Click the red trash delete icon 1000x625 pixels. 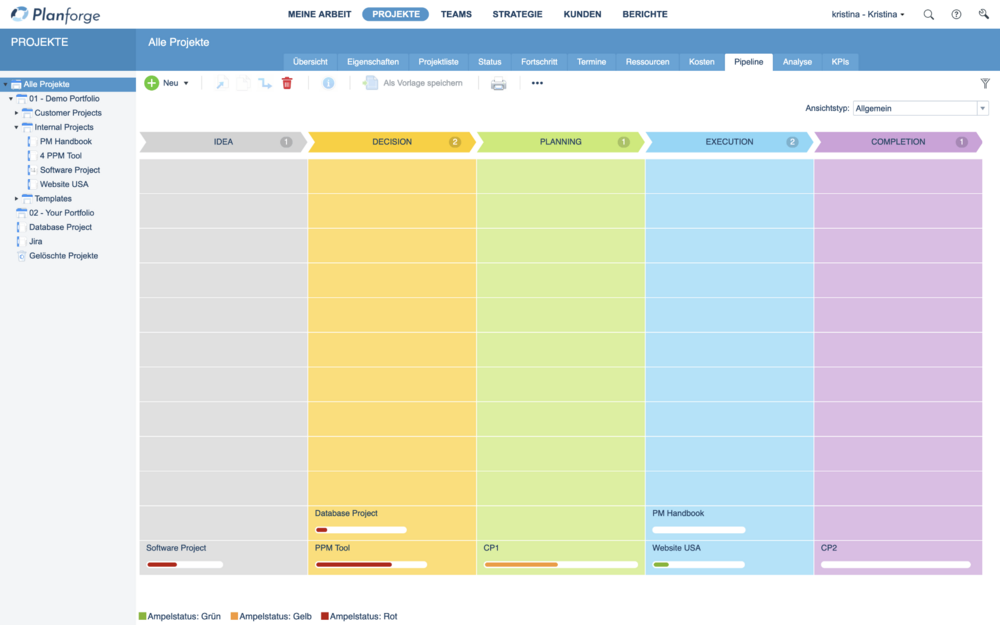tap(287, 83)
